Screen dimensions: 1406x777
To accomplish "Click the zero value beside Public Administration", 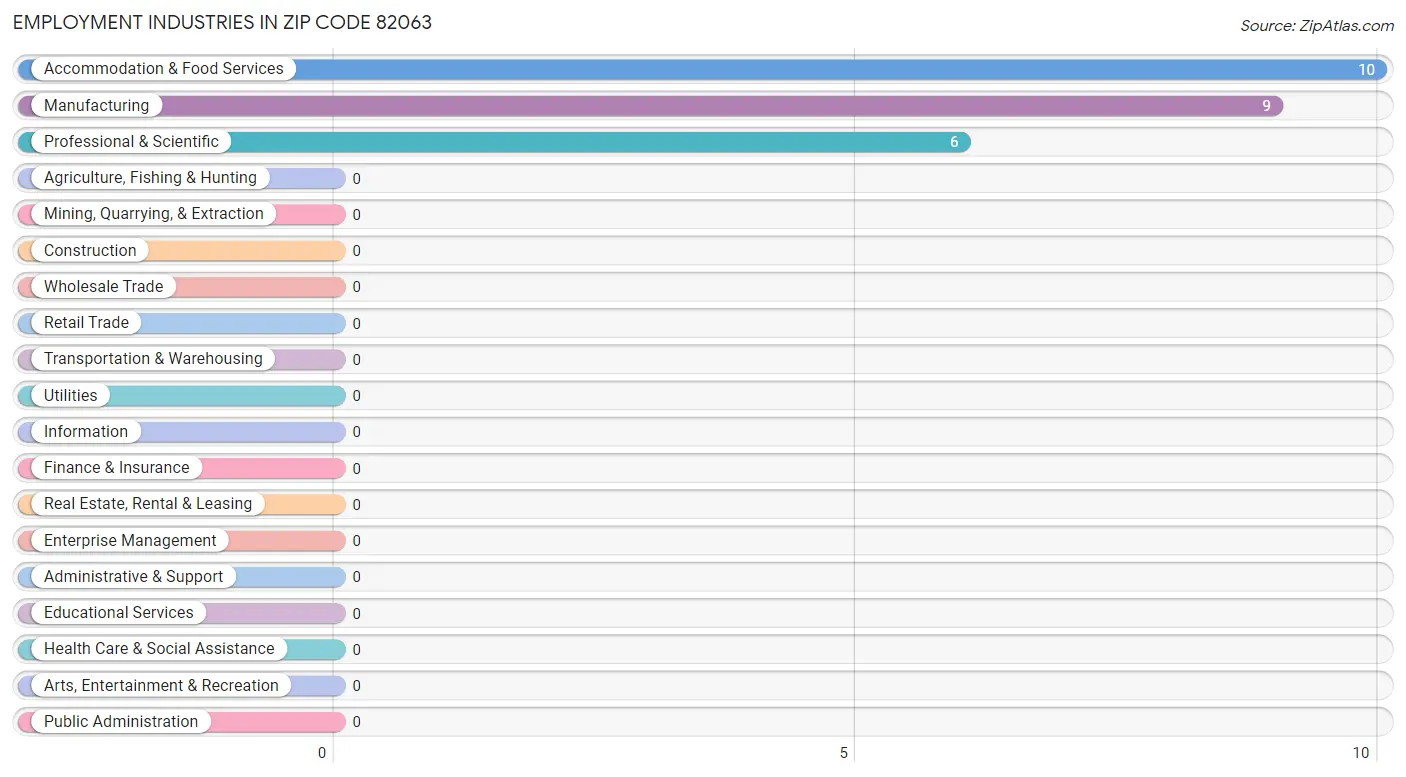I will pos(356,722).
